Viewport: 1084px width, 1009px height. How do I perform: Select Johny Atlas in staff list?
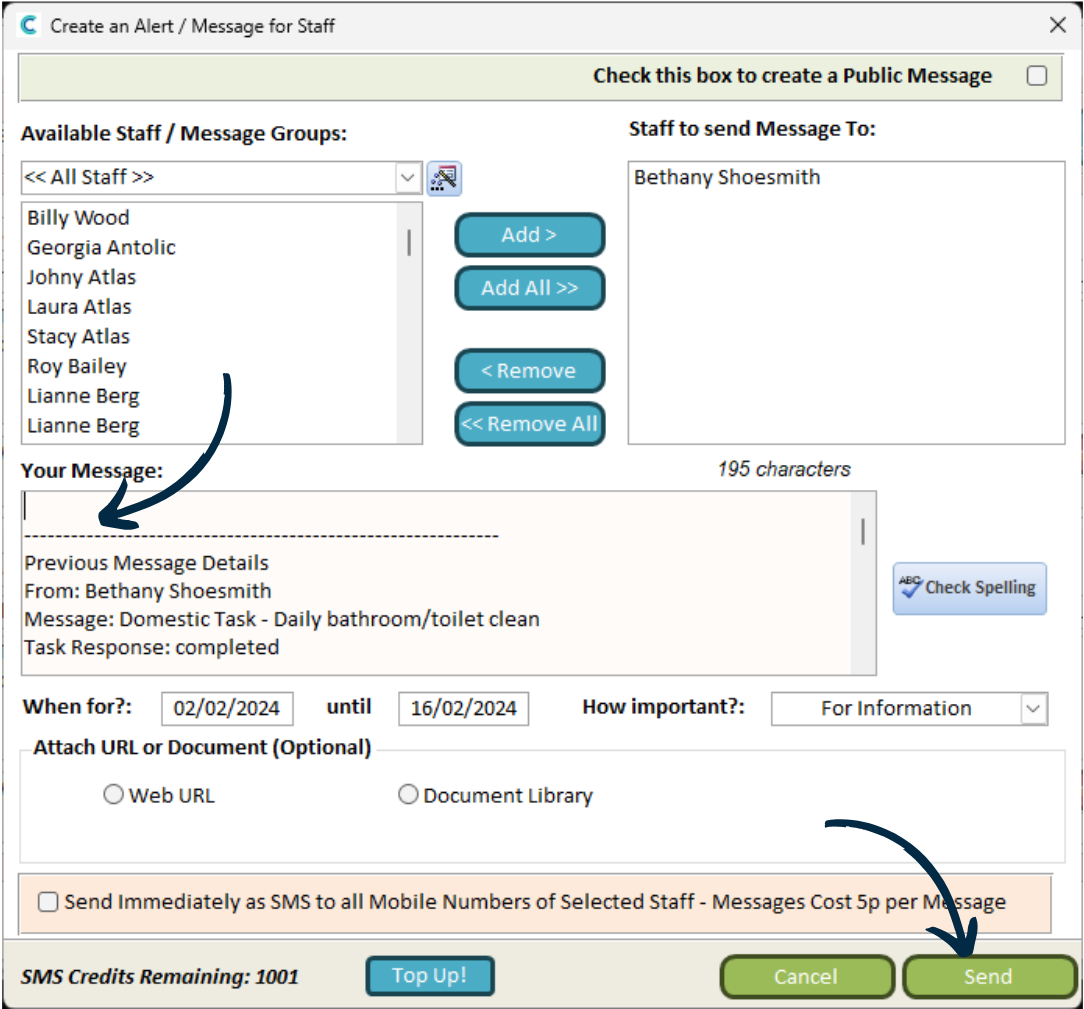[x=82, y=277]
